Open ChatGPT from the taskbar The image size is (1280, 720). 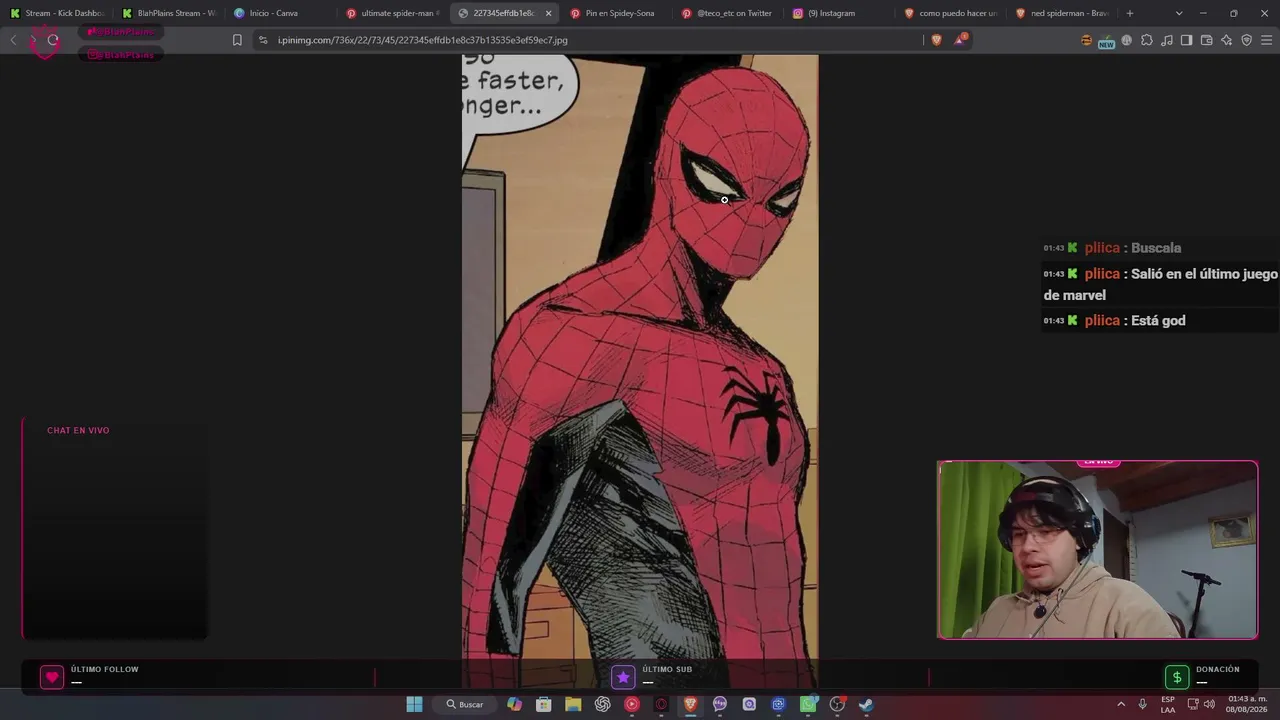tap(602, 704)
